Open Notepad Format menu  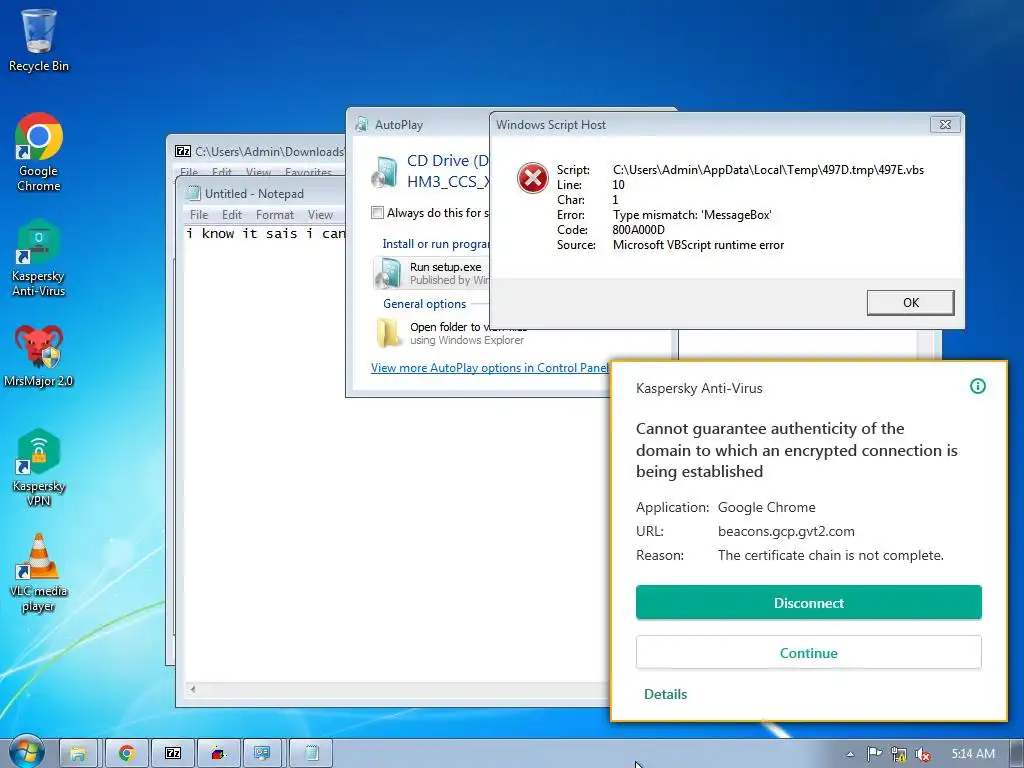coord(275,215)
